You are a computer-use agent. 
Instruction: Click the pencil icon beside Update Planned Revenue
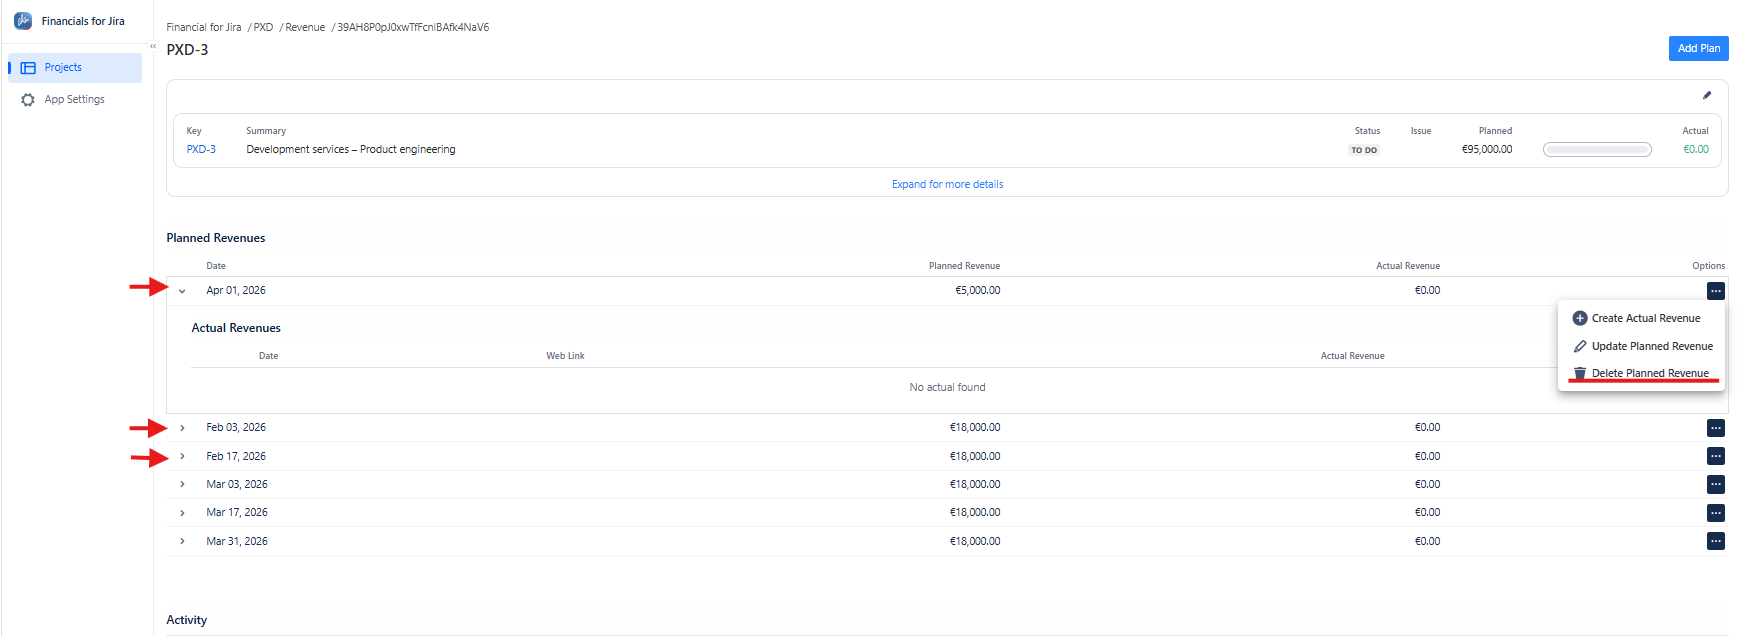point(1580,346)
